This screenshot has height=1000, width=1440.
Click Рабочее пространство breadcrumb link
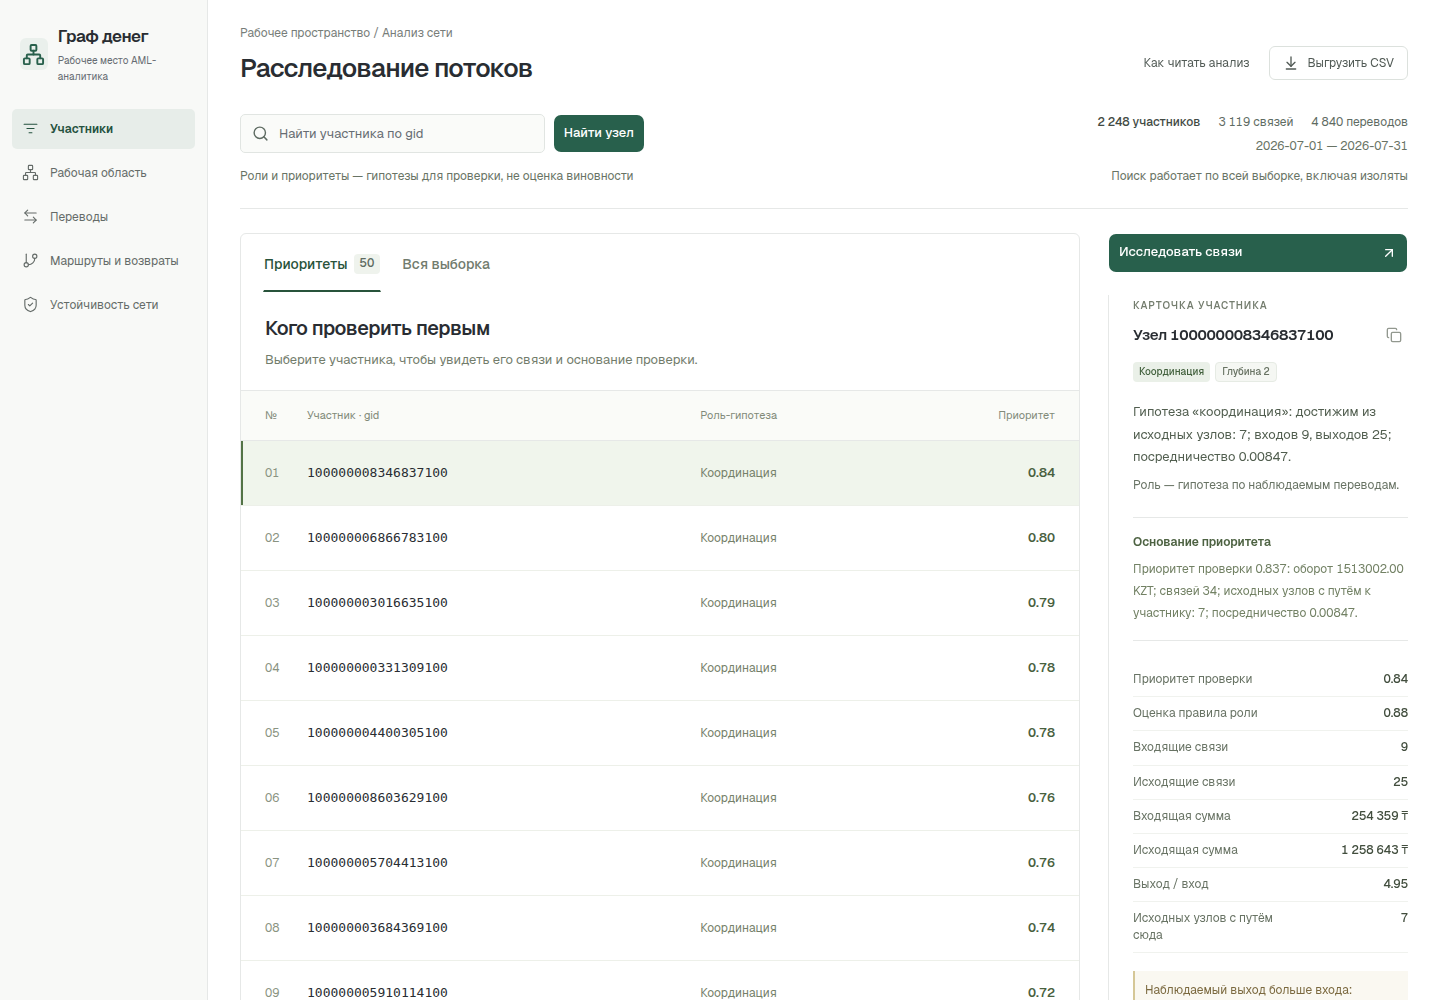coord(305,33)
